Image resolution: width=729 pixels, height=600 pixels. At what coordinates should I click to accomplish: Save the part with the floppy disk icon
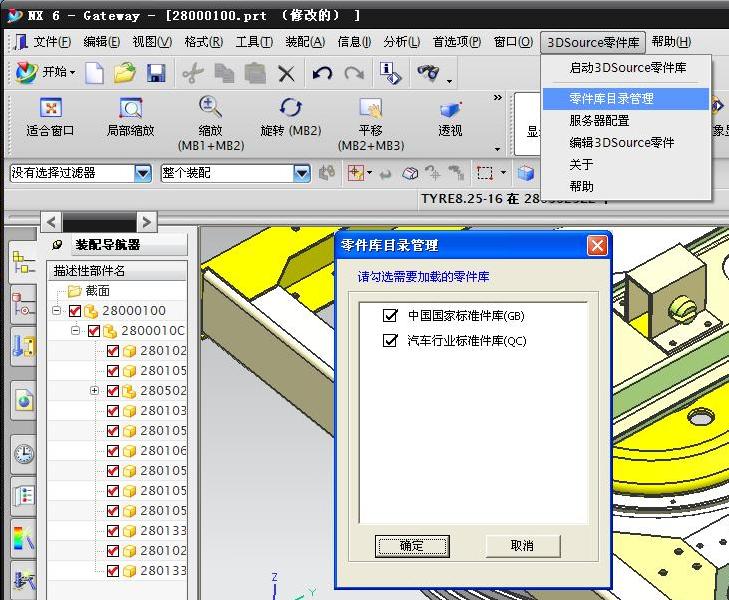click(x=156, y=73)
